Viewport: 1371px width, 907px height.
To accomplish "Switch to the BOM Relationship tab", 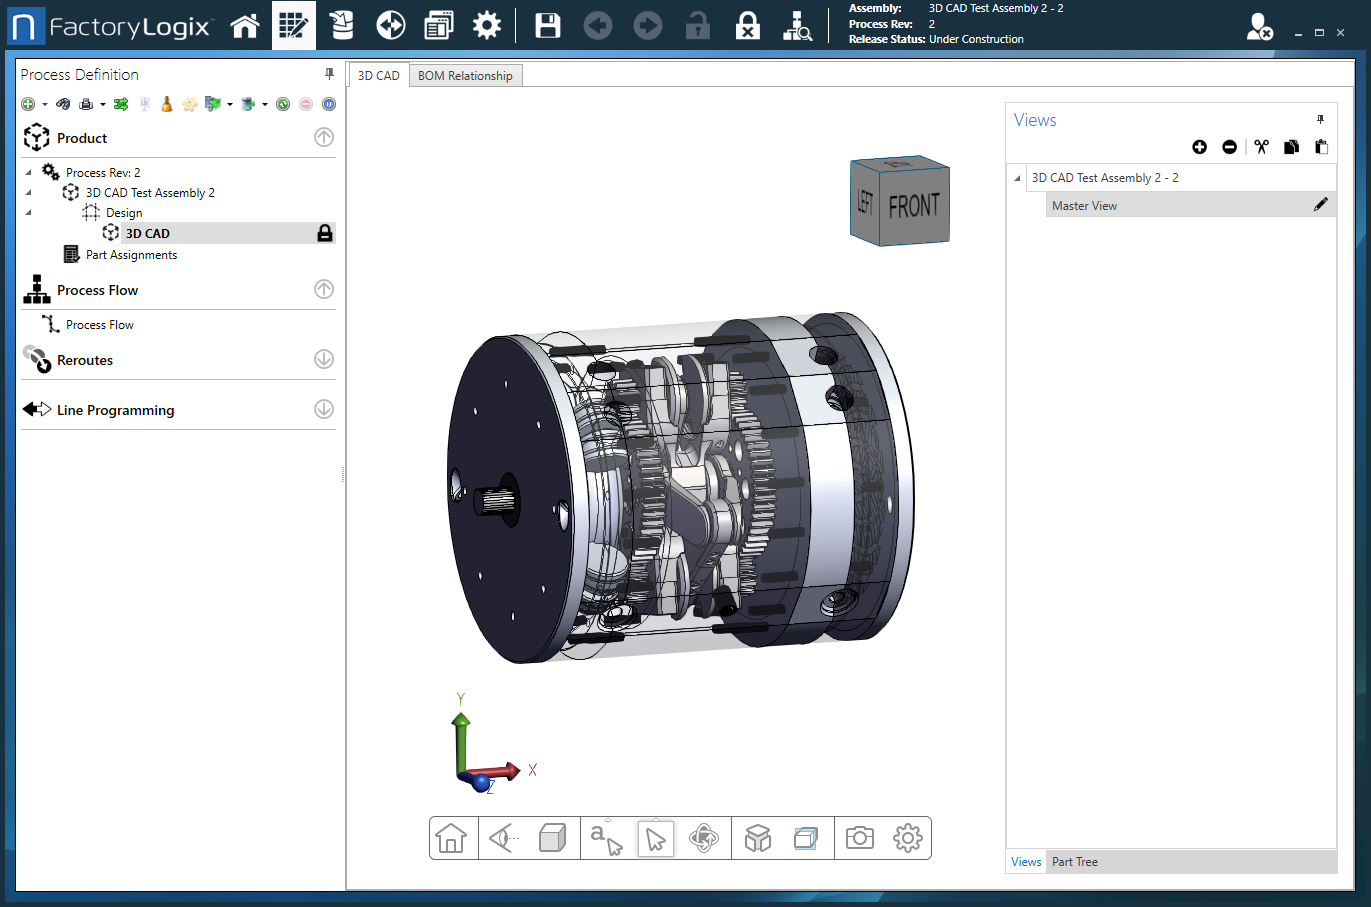I will click(465, 76).
